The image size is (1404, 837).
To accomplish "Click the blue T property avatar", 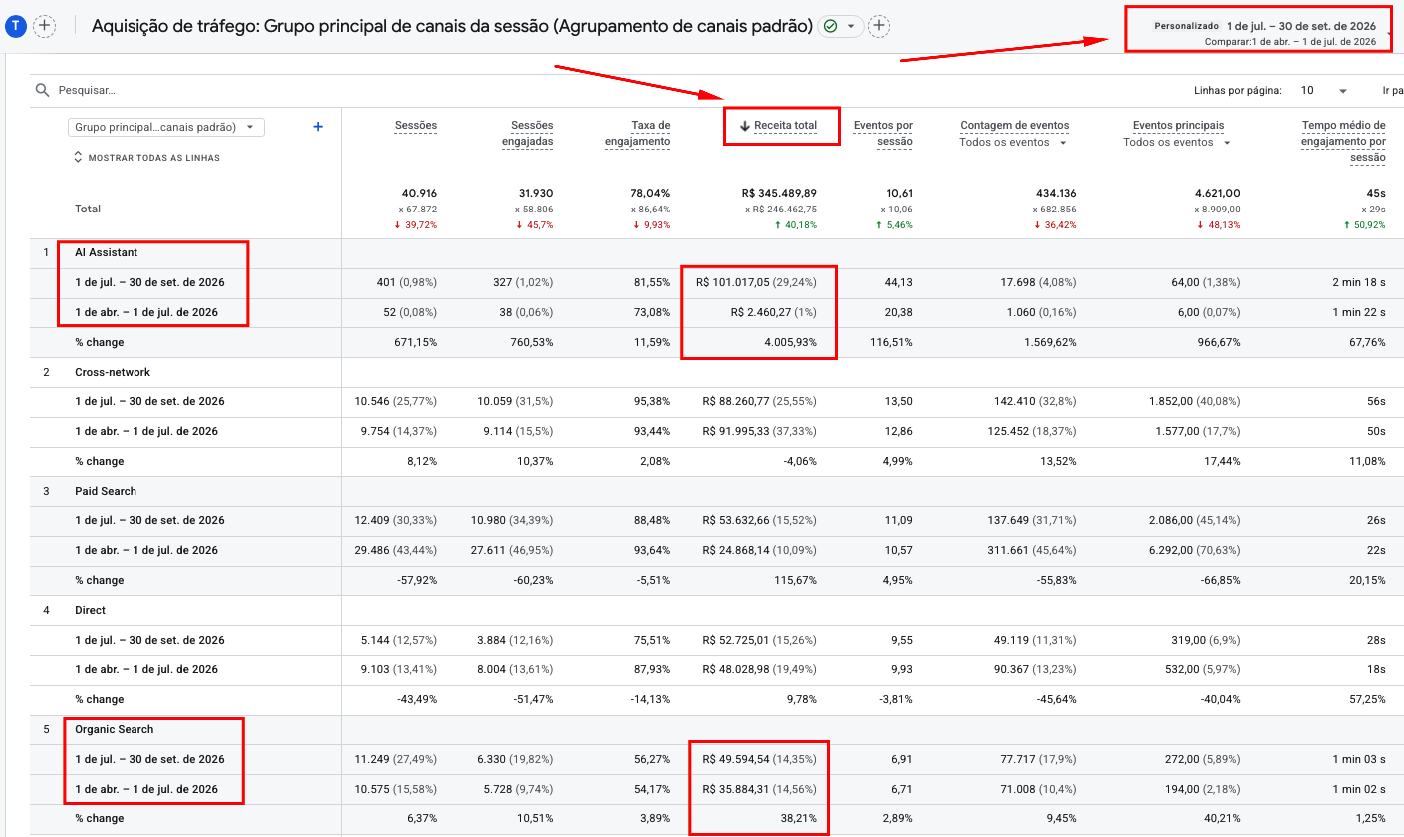I will (x=15, y=27).
